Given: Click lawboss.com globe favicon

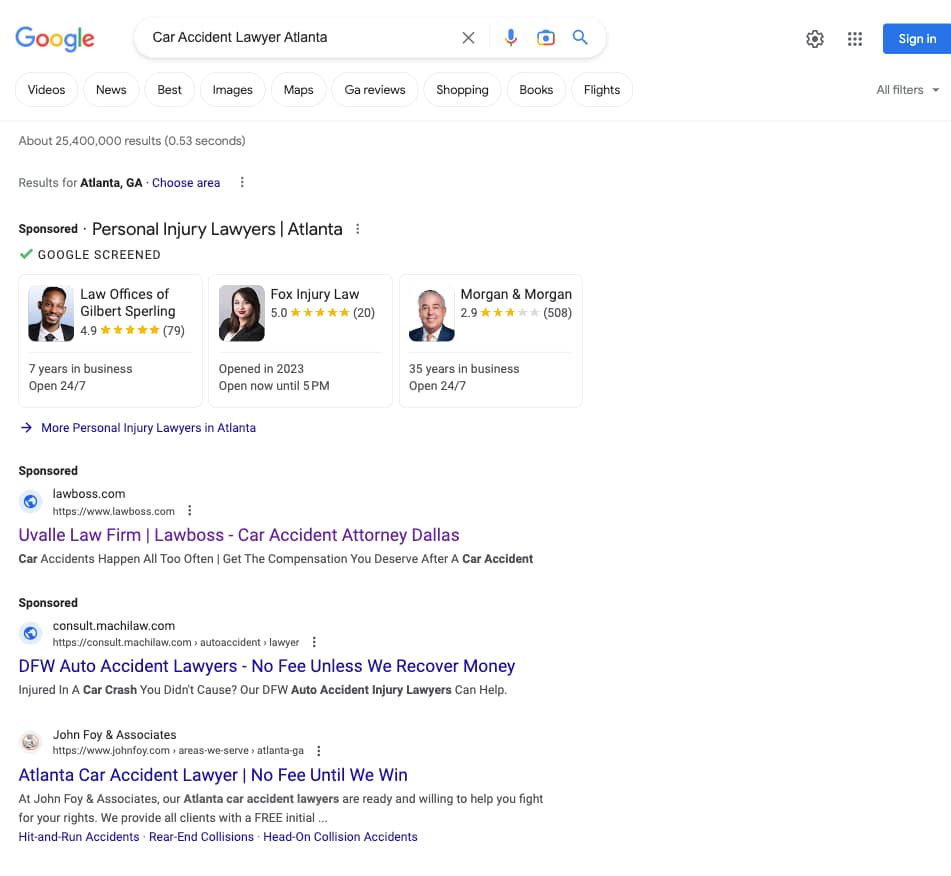Looking at the screenshot, I should pyautogui.click(x=30, y=502).
